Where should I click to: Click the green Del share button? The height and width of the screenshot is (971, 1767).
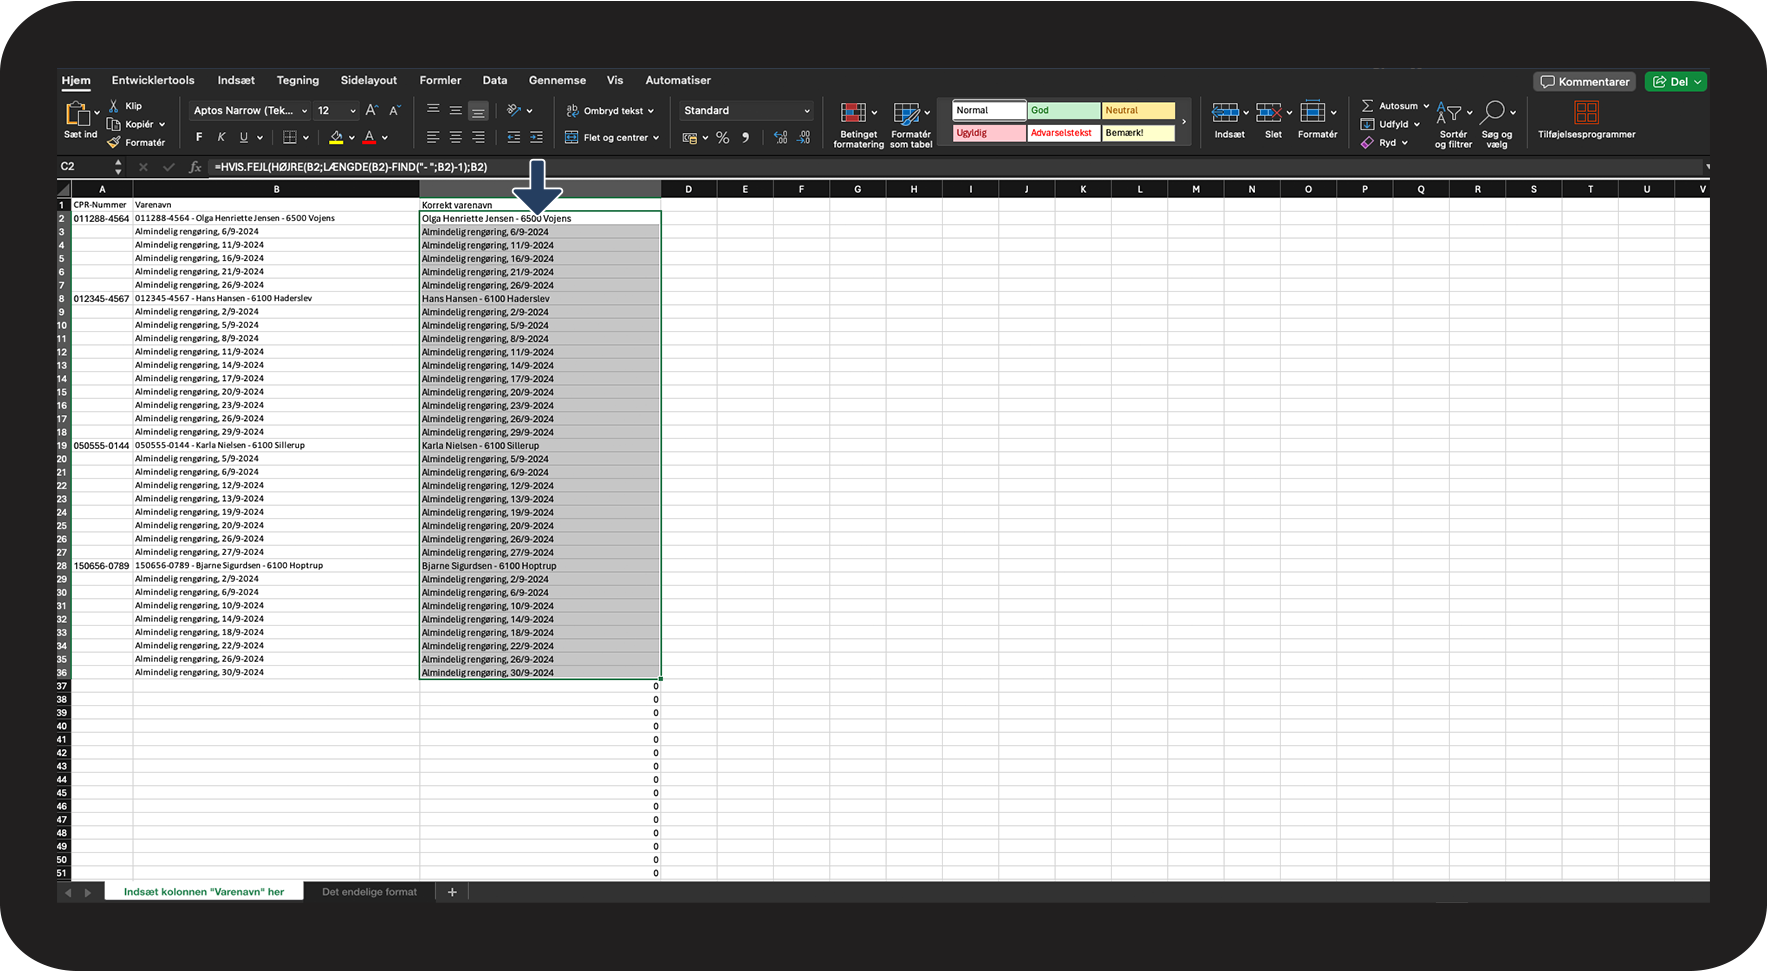coord(1676,82)
